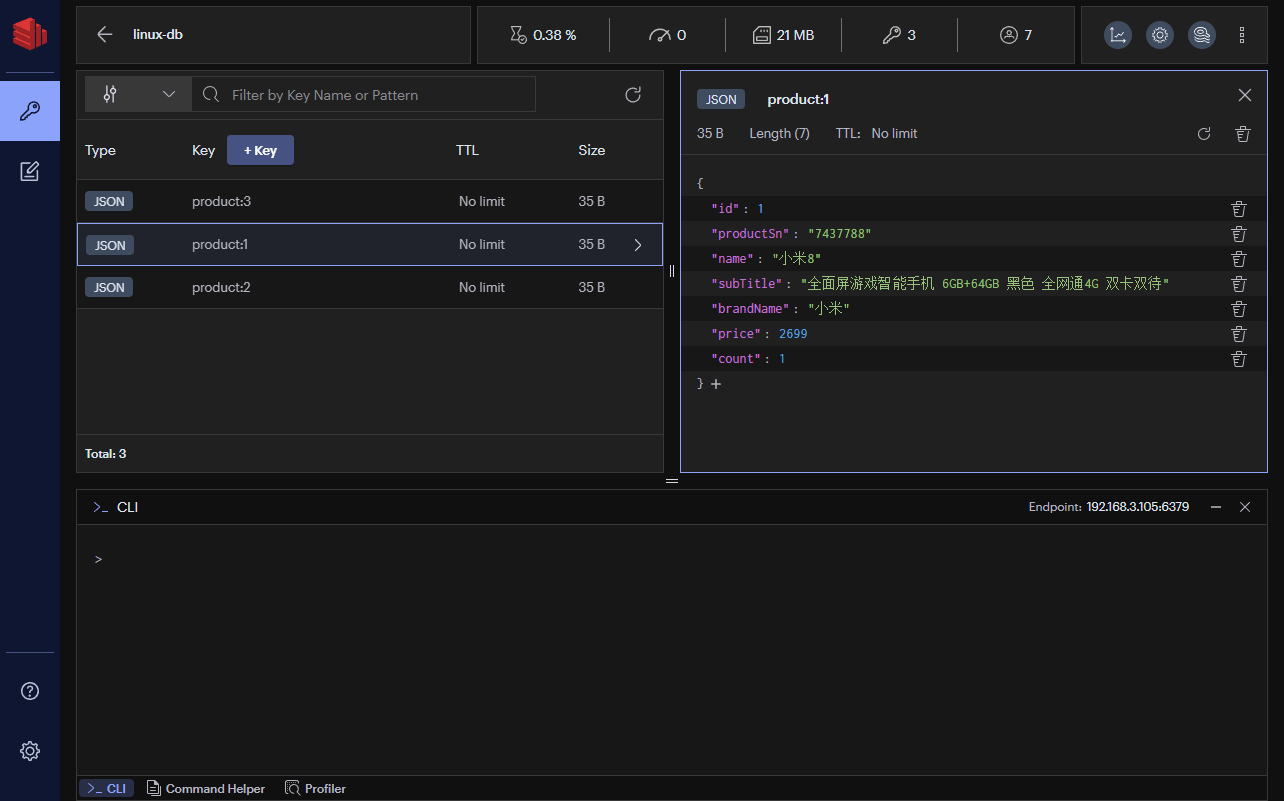Open the three-dot overflow menu

[x=1242, y=35]
